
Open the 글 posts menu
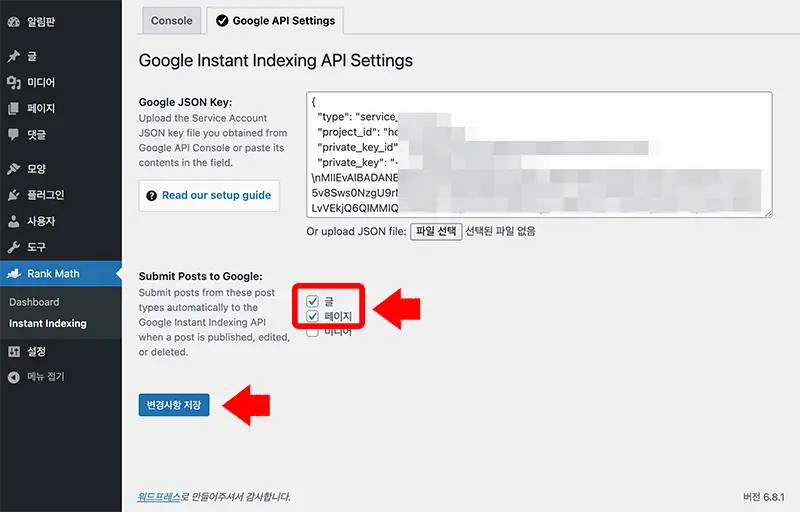click(61, 56)
